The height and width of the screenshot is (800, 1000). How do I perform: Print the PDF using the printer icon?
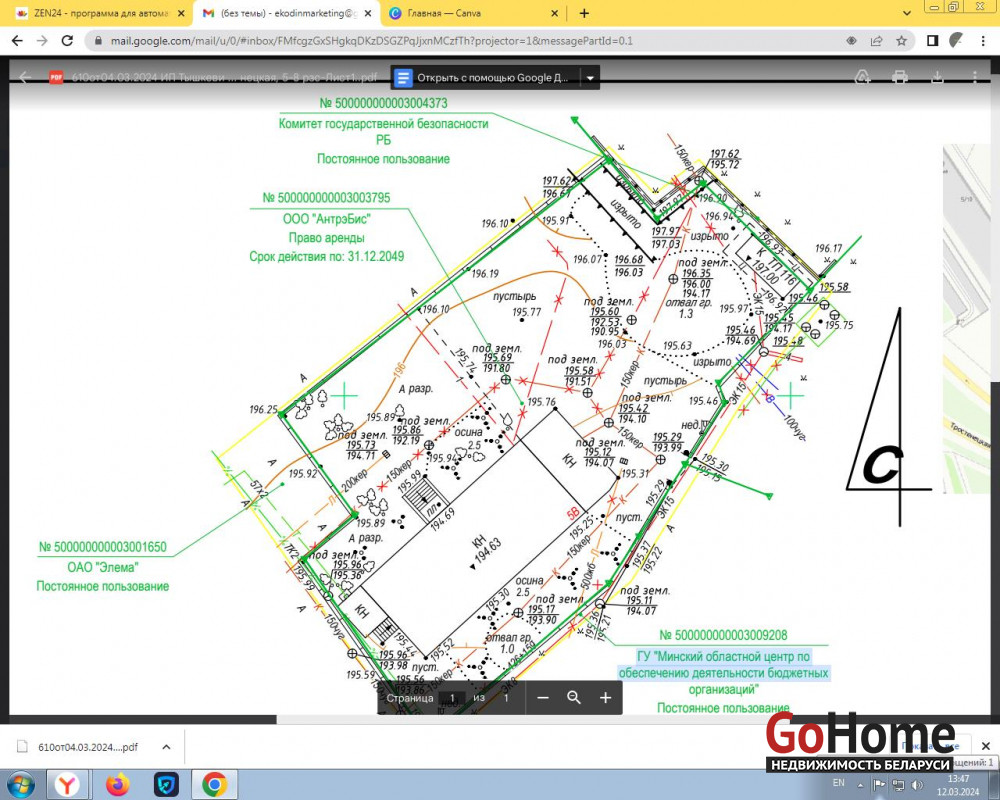click(899, 77)
